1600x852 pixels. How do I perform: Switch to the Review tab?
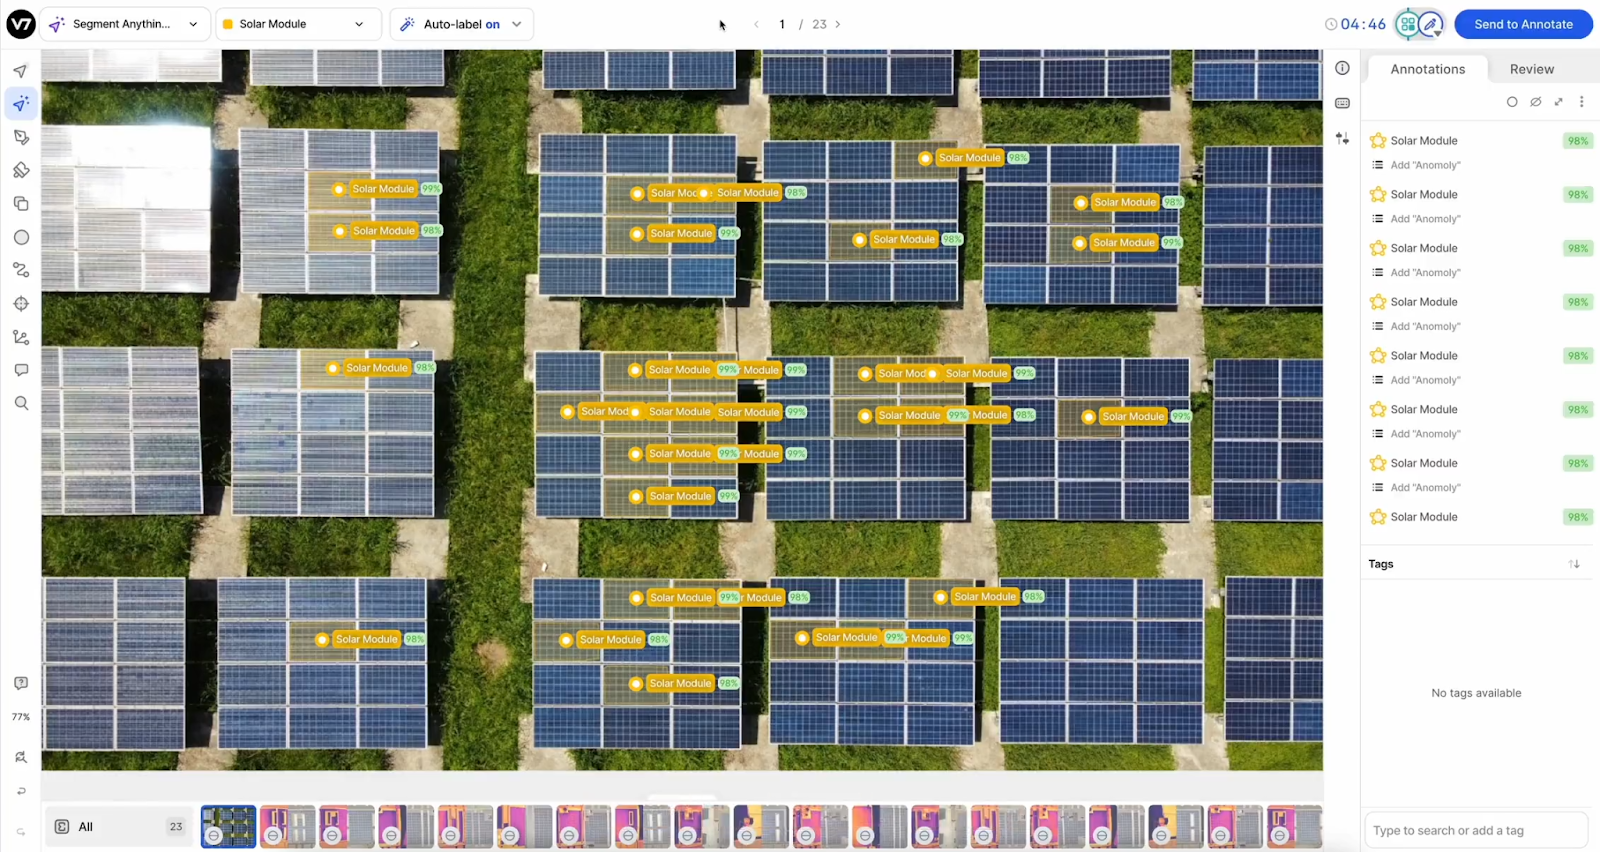[1531, 69]
